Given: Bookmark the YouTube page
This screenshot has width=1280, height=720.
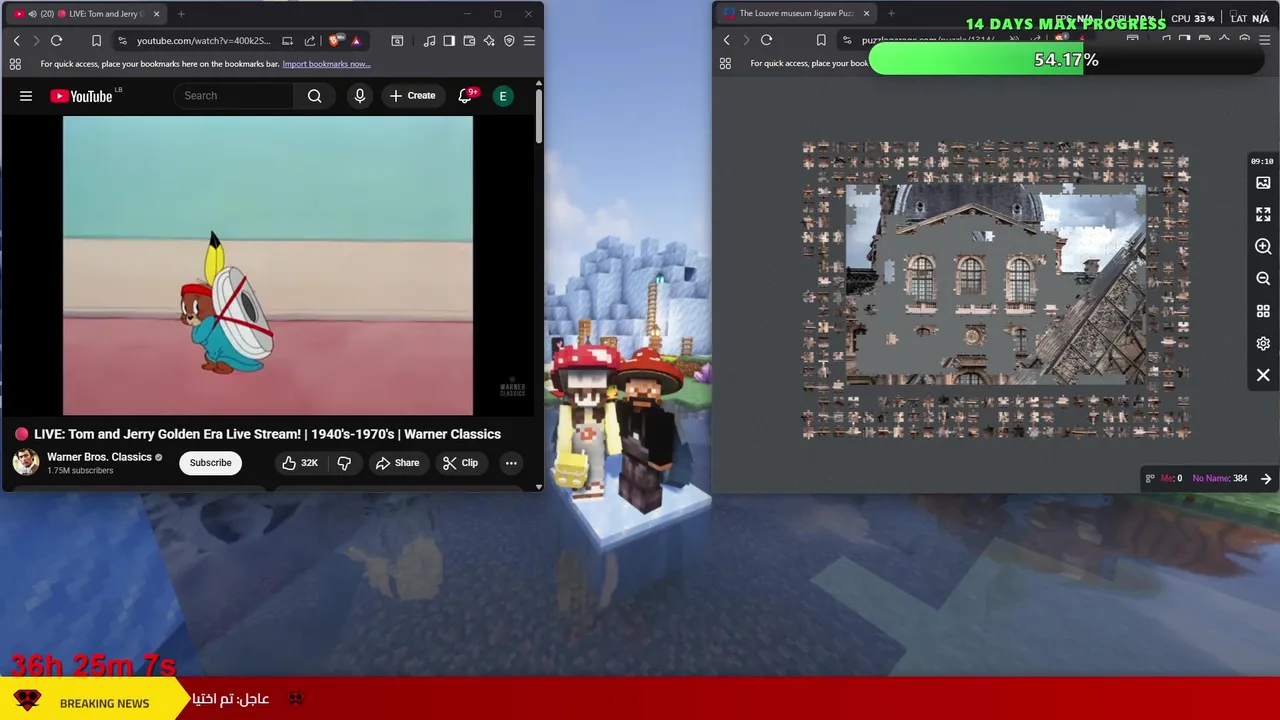Looking at the screenshot, I should (96, 41).
